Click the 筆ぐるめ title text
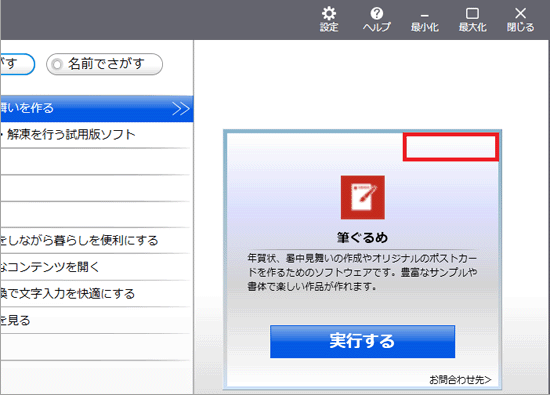The width and height of the screenshot is (550, 395). (363, 237)
